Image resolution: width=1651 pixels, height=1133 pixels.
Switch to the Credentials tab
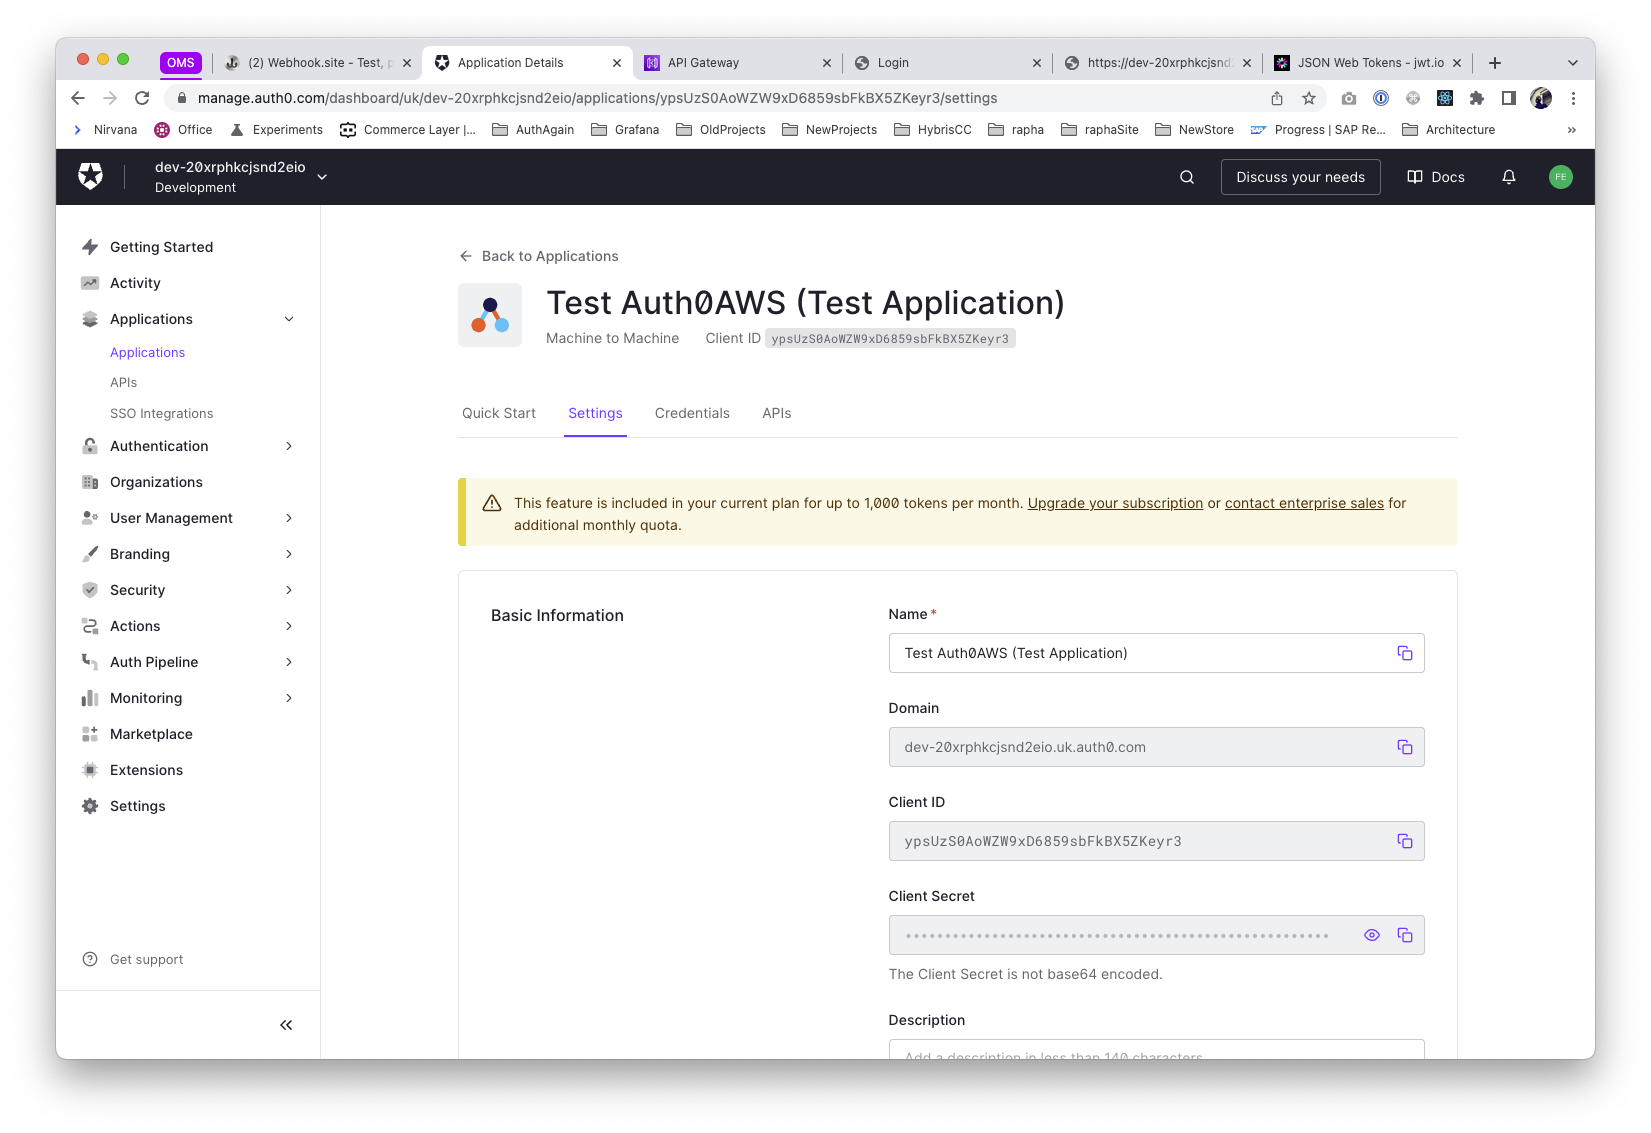click(692, 413)
